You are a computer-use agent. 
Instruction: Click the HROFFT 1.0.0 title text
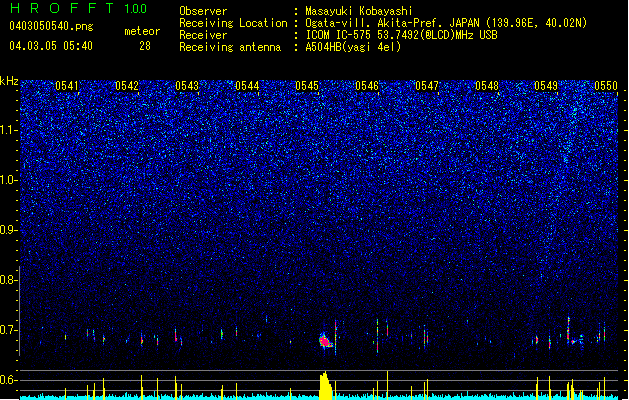point(78,8)
